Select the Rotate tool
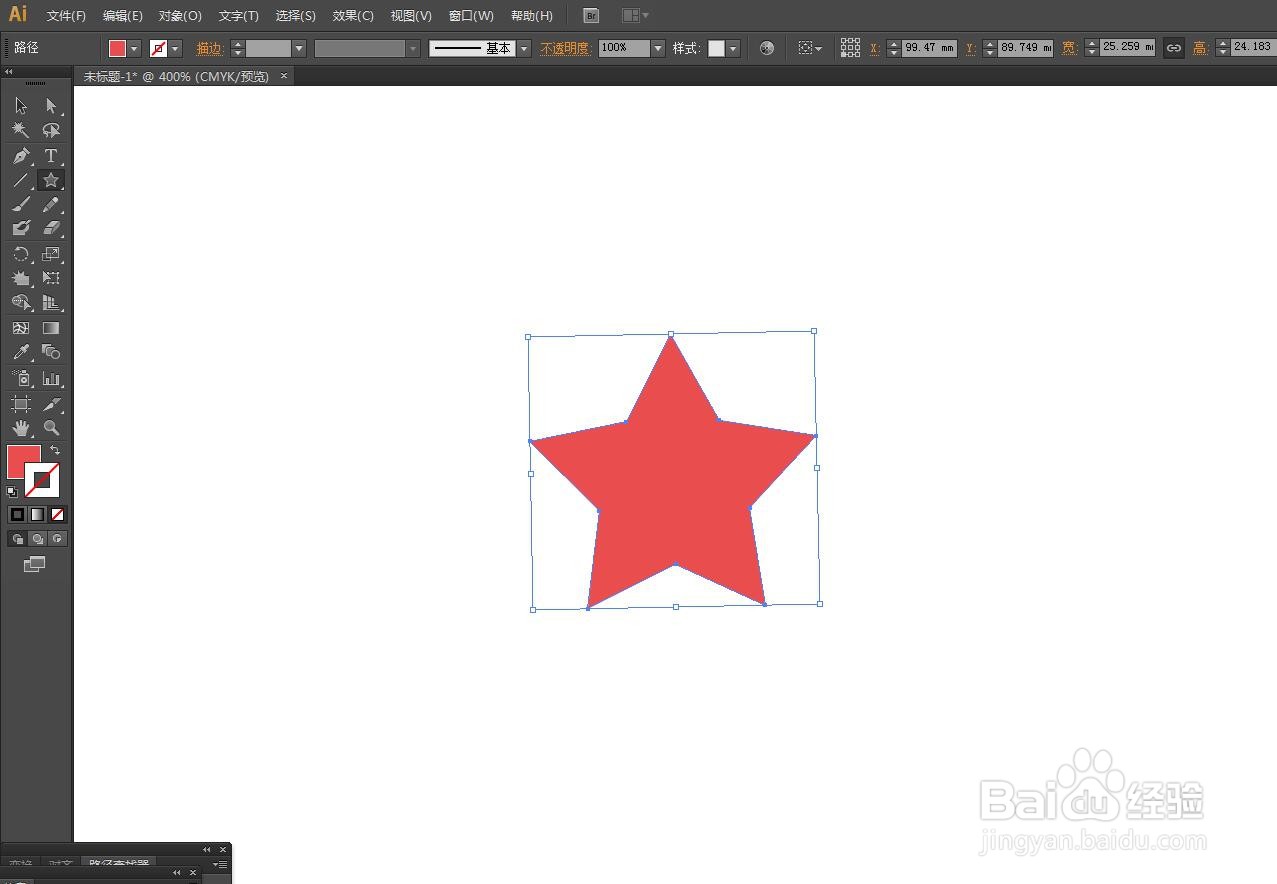Screen dimensions: 1277x884 [21, 254]
